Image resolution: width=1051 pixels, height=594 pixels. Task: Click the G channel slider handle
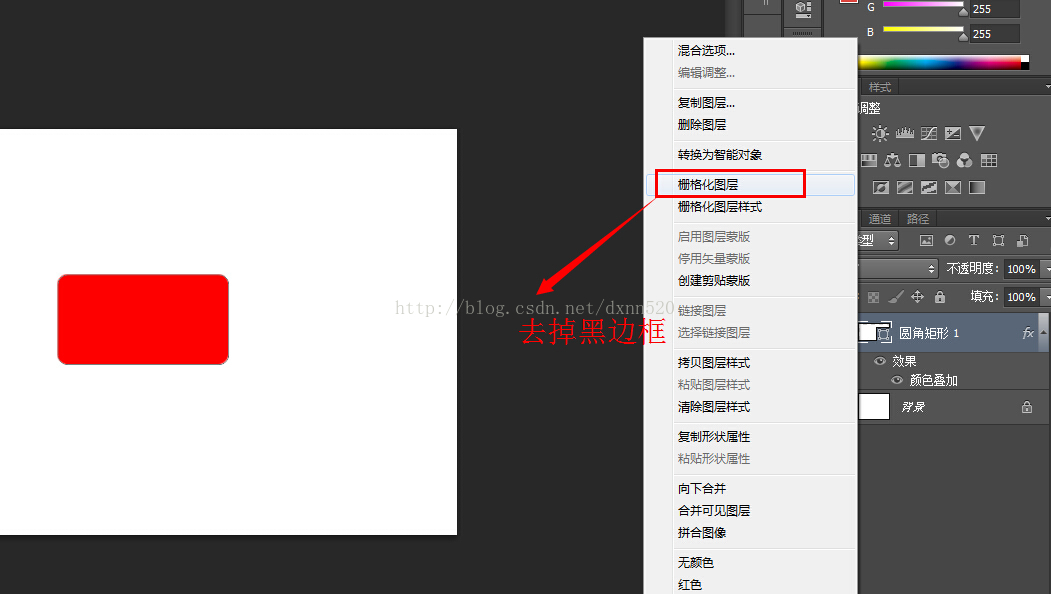click(963, 11)
